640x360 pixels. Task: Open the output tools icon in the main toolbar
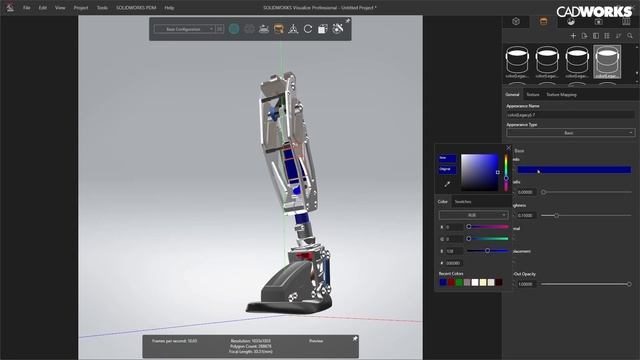tap(322, 29)
